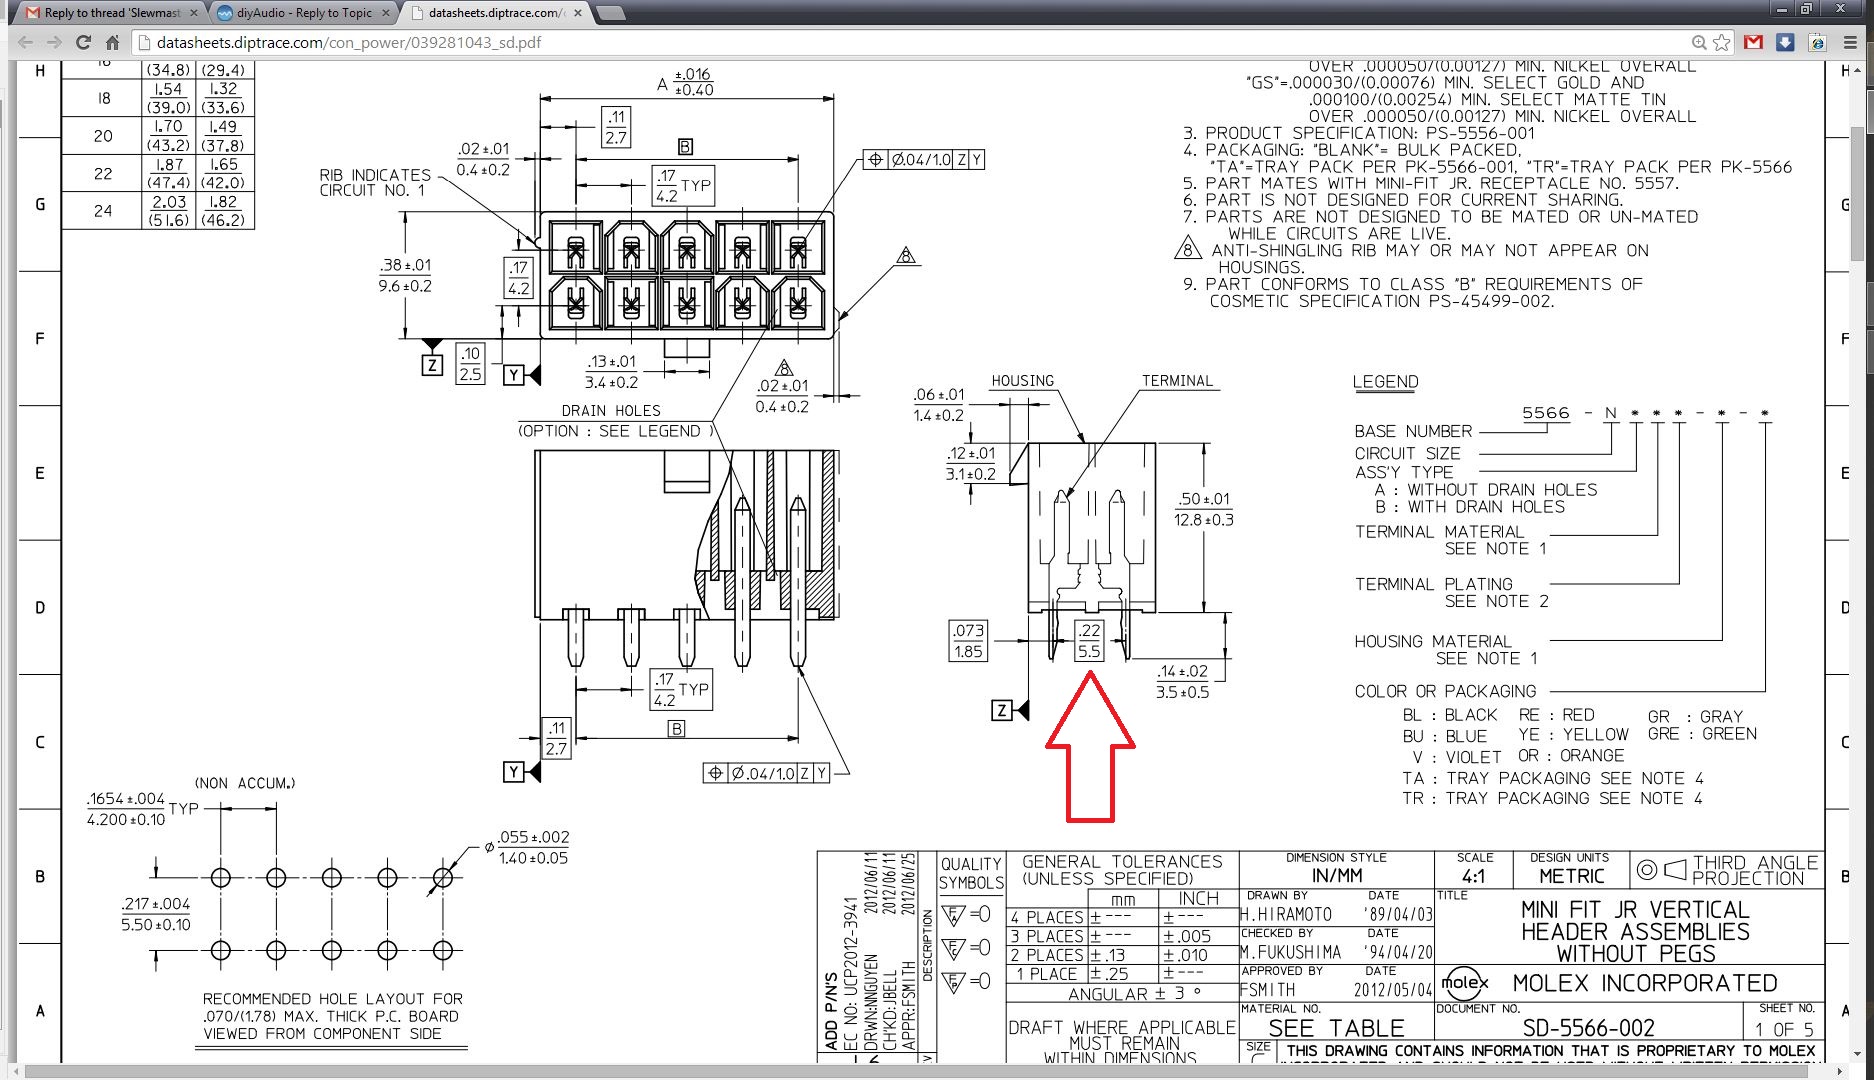Click the 'TERMINAL' label above side view

1177,381
